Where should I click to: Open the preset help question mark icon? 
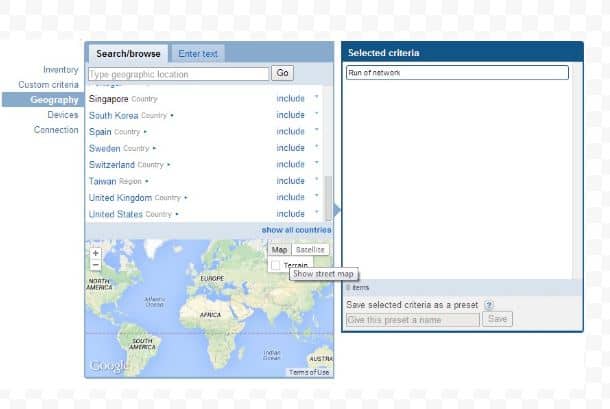point(489,305)
